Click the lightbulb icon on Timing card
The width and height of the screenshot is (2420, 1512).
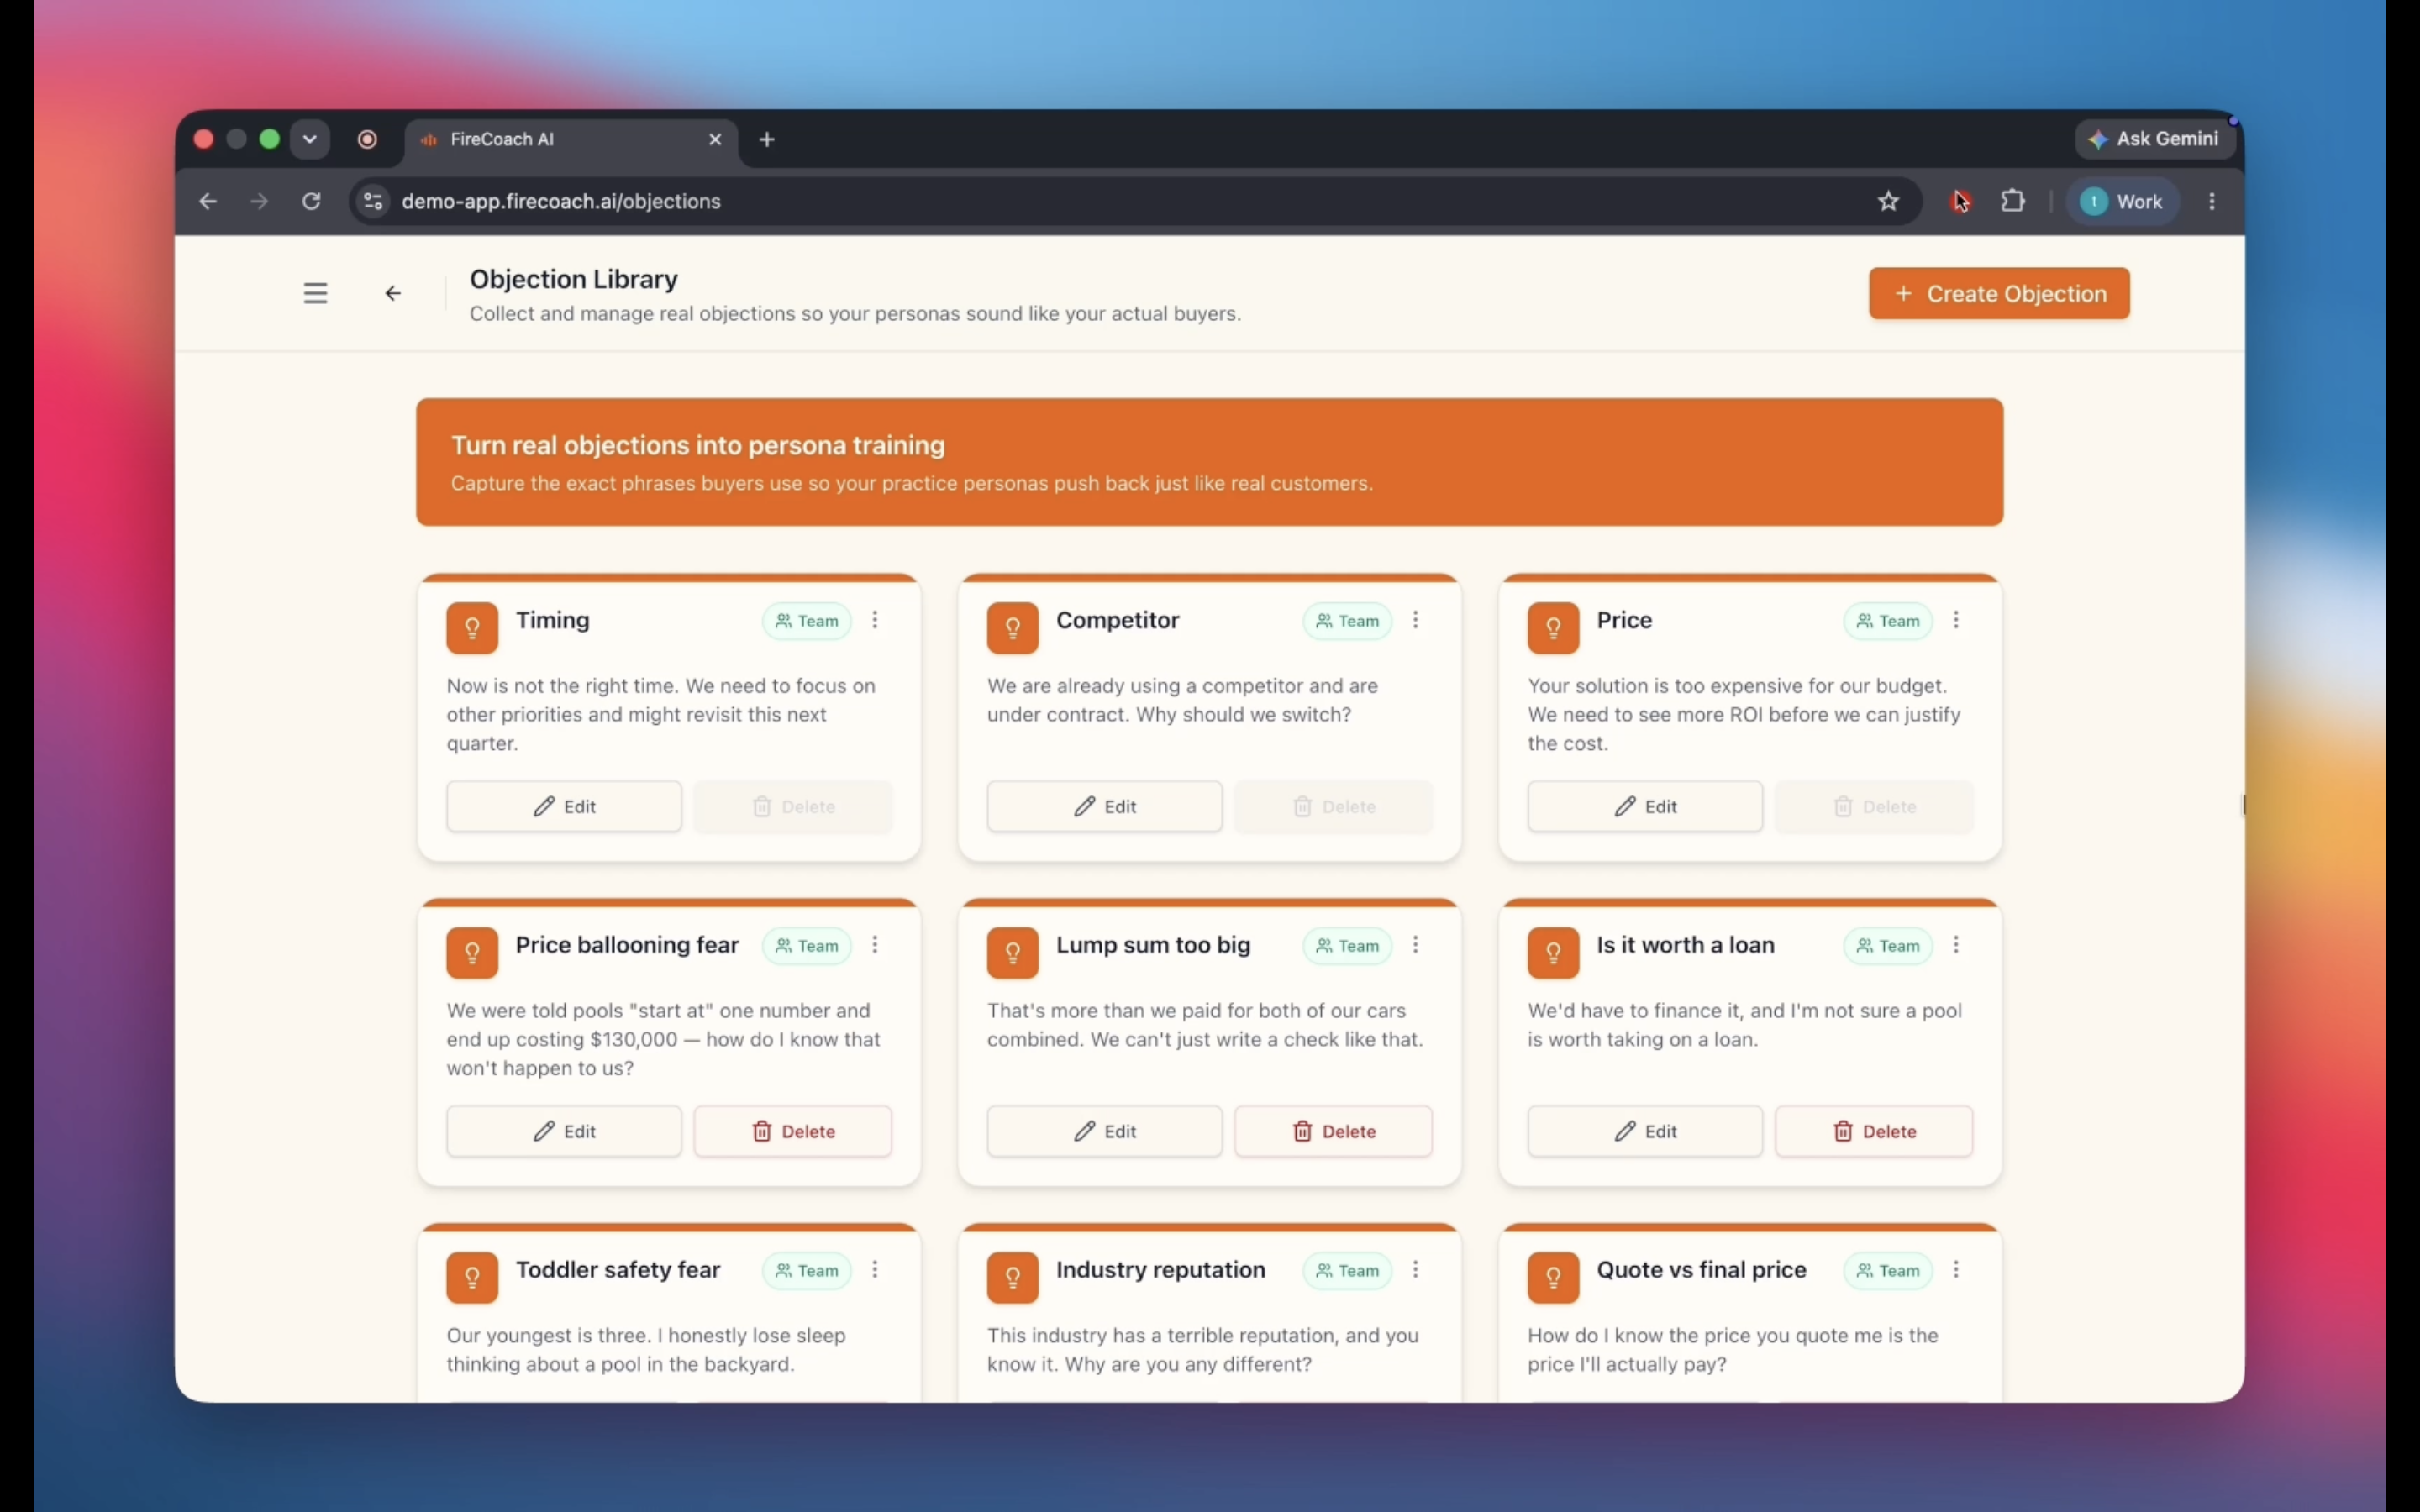point(472,628)
